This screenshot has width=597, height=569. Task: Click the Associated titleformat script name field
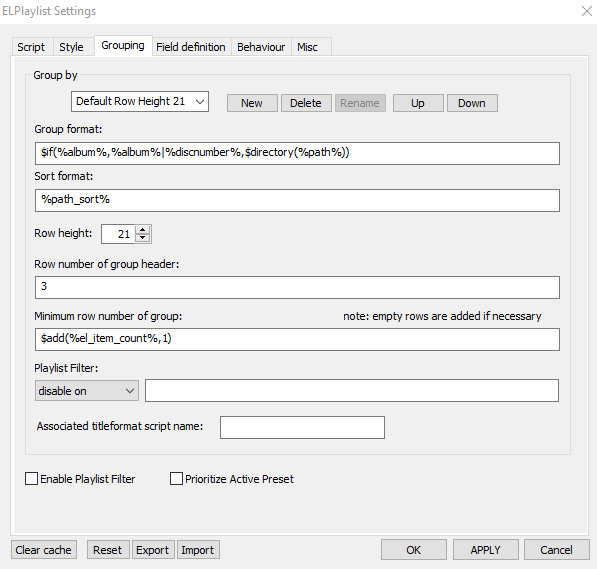pyautogui.click(x=302, y=427)
